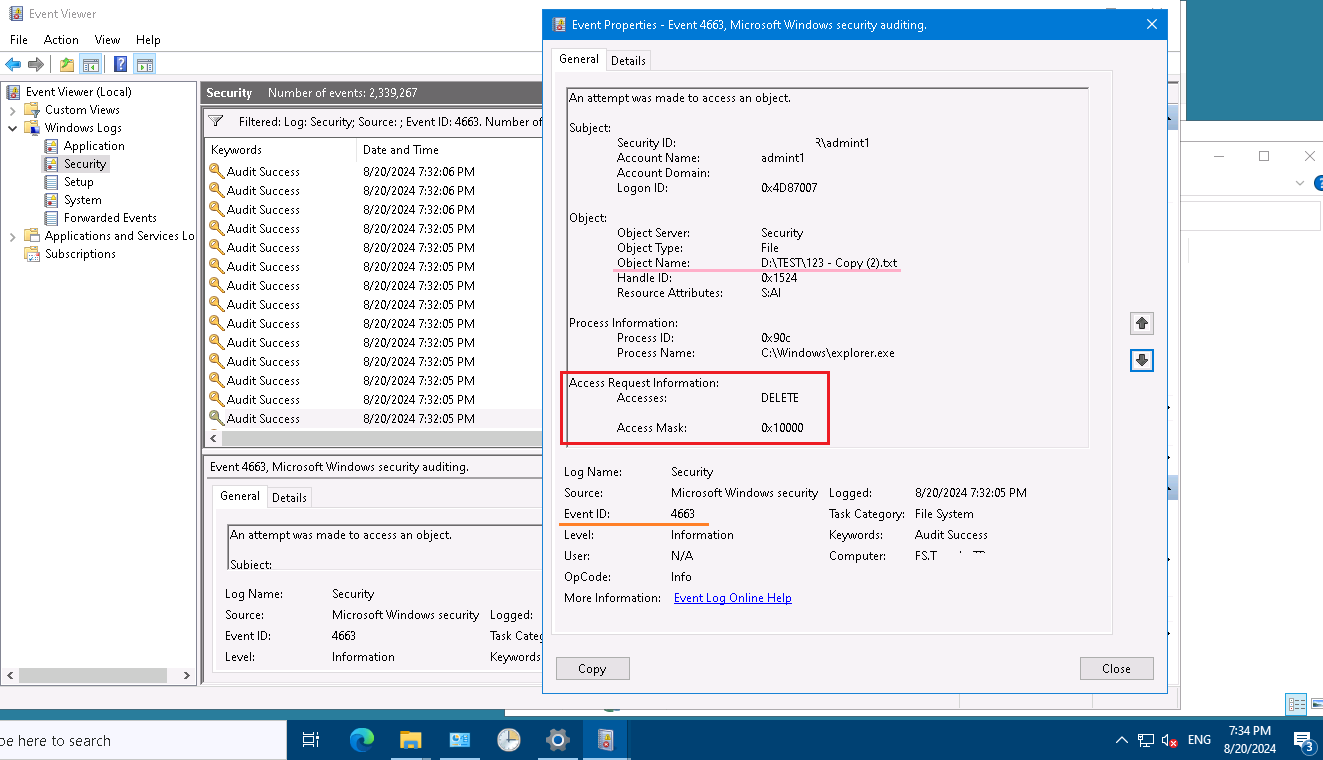Toggle the show/hide console tree button
This screenshot has height=760, width=1323.
[91, 64]
